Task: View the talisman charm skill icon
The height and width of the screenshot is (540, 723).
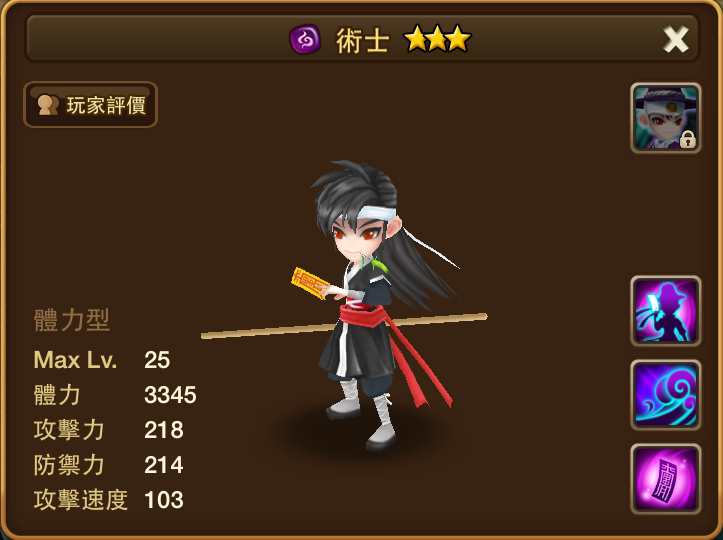Action: tap(666, 479)
